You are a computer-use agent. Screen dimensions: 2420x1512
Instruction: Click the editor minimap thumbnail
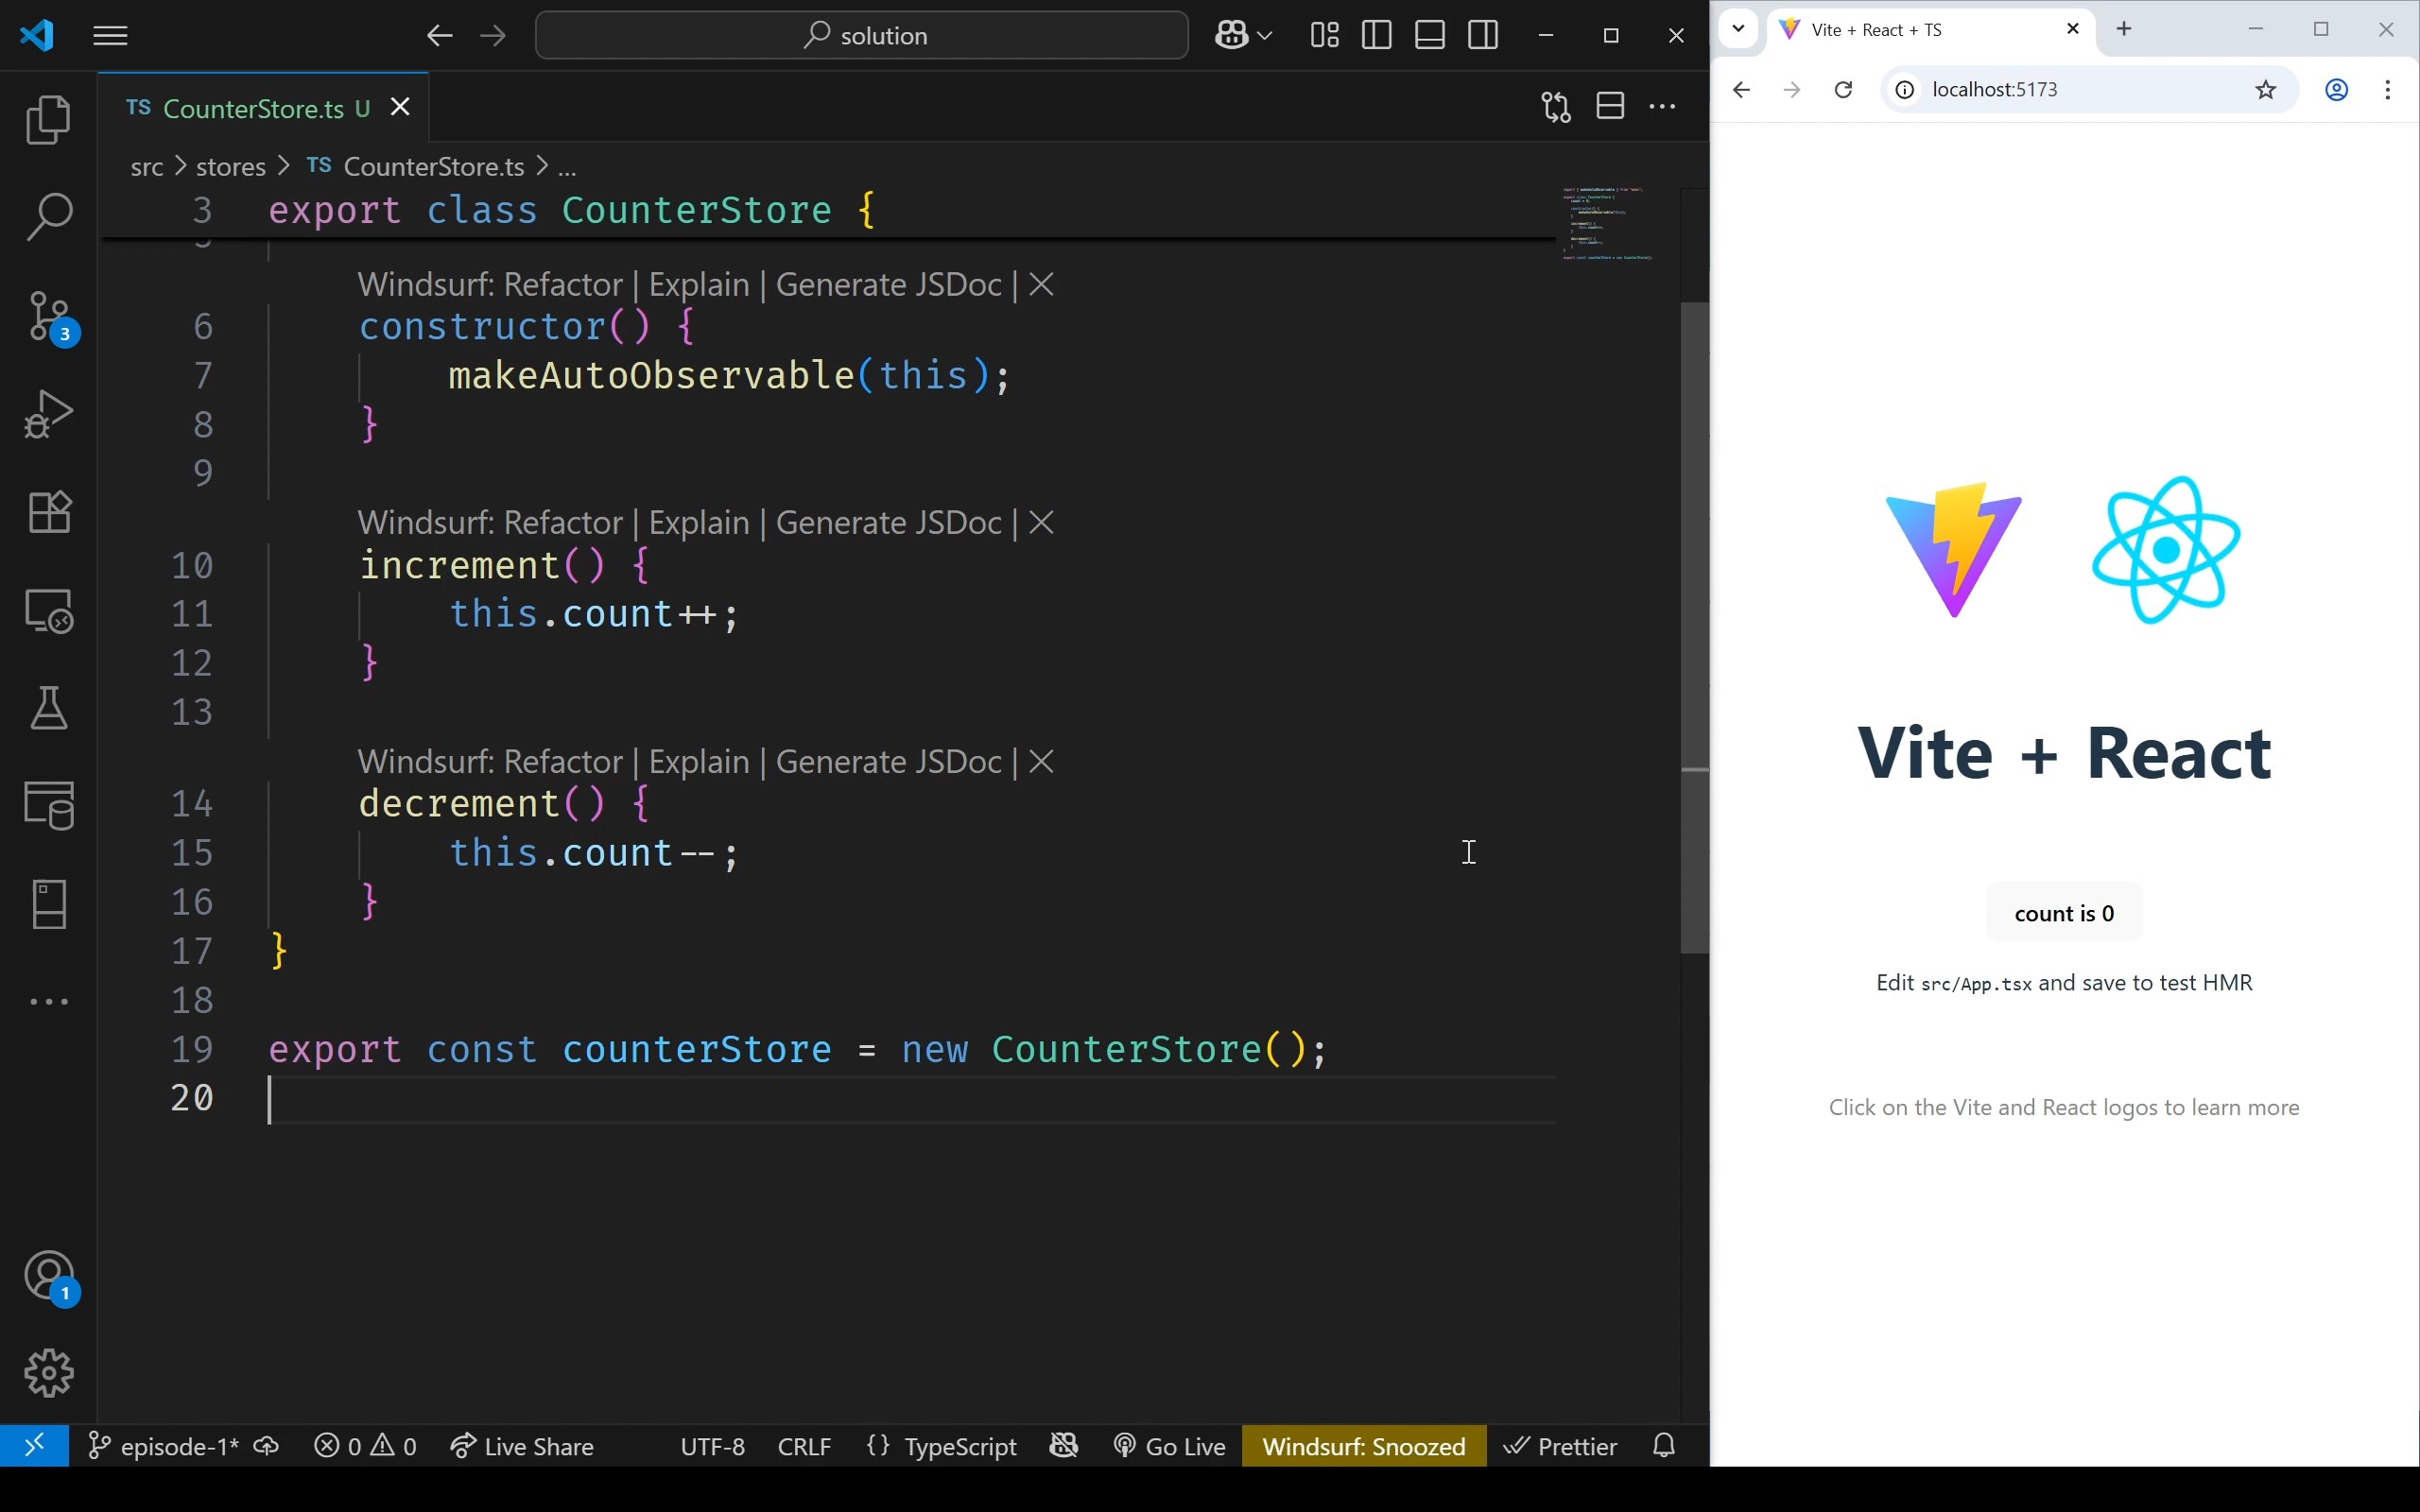click(x=1606, y=225)
